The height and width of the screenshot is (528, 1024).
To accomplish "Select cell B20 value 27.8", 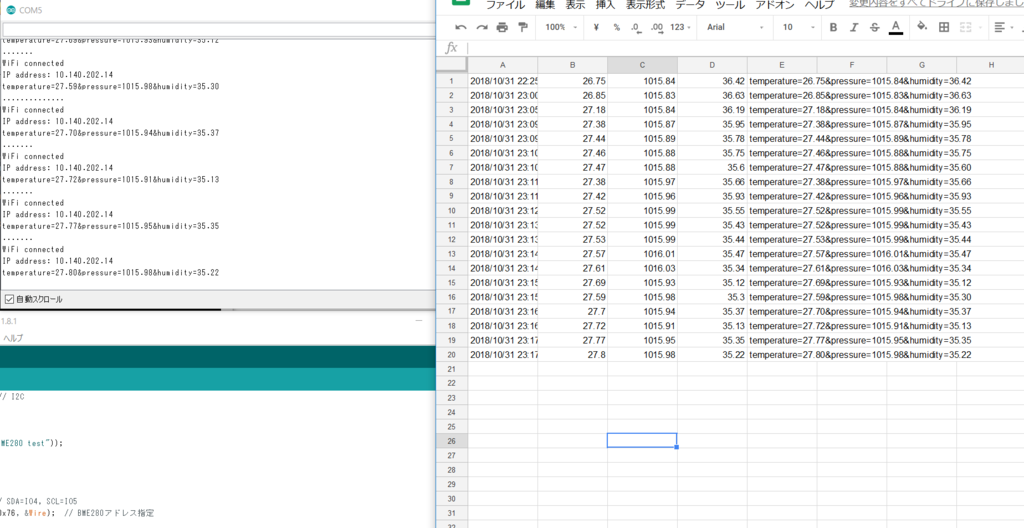I will [572, 354].
